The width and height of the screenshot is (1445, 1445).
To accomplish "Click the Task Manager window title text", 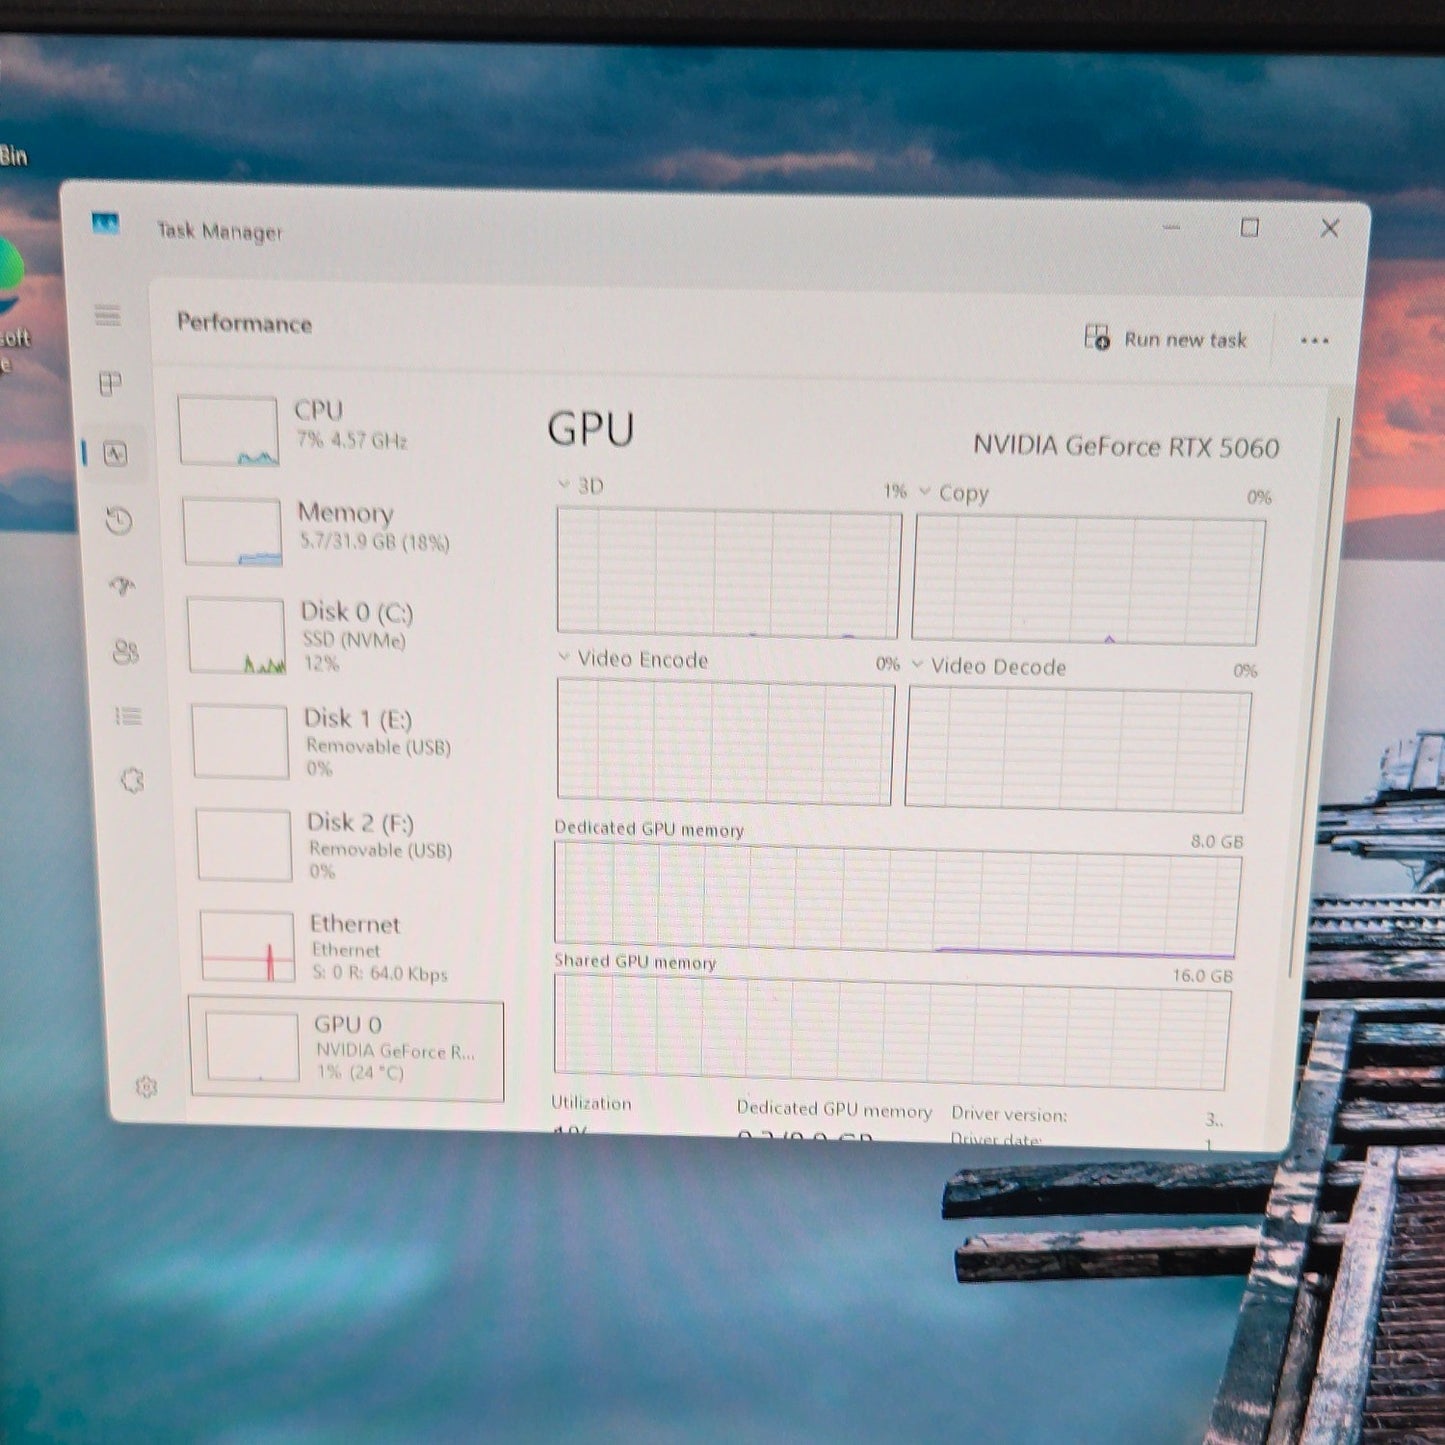I will pyautogui.click(x=220, y=231).
